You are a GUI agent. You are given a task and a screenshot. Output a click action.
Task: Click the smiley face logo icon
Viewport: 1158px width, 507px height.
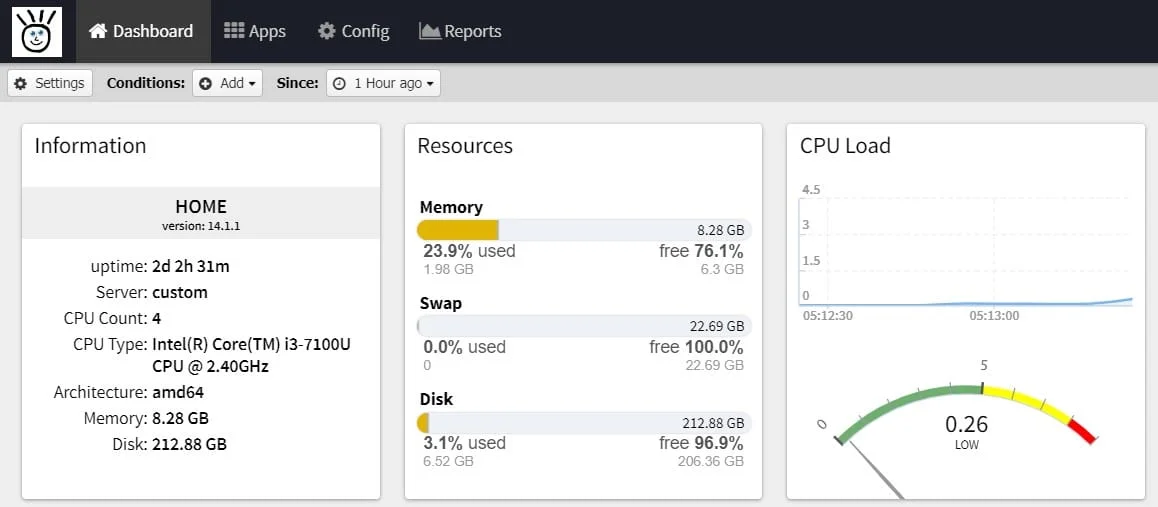tap(37, 32)
